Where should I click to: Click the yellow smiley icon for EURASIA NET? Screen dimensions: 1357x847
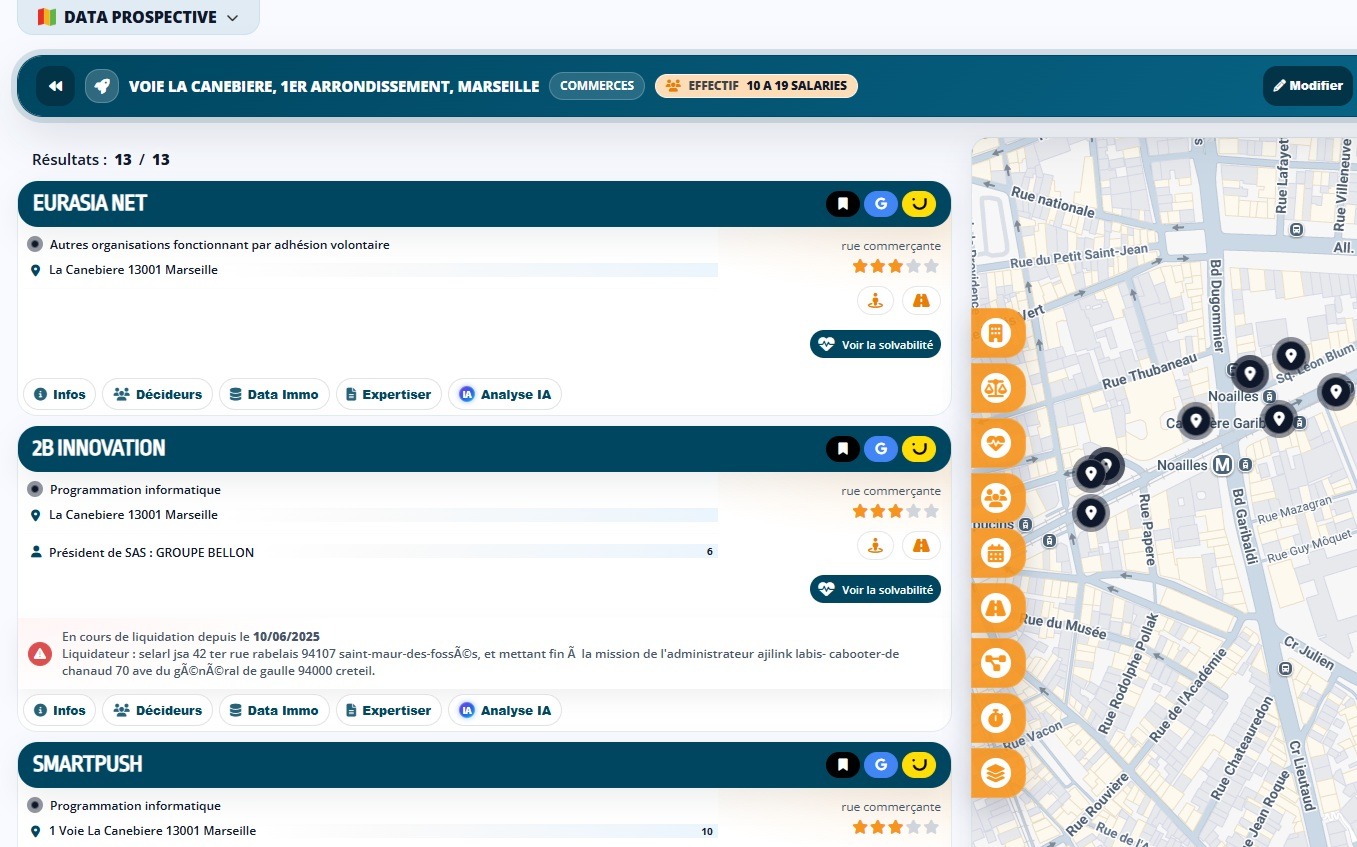point(919,204)
